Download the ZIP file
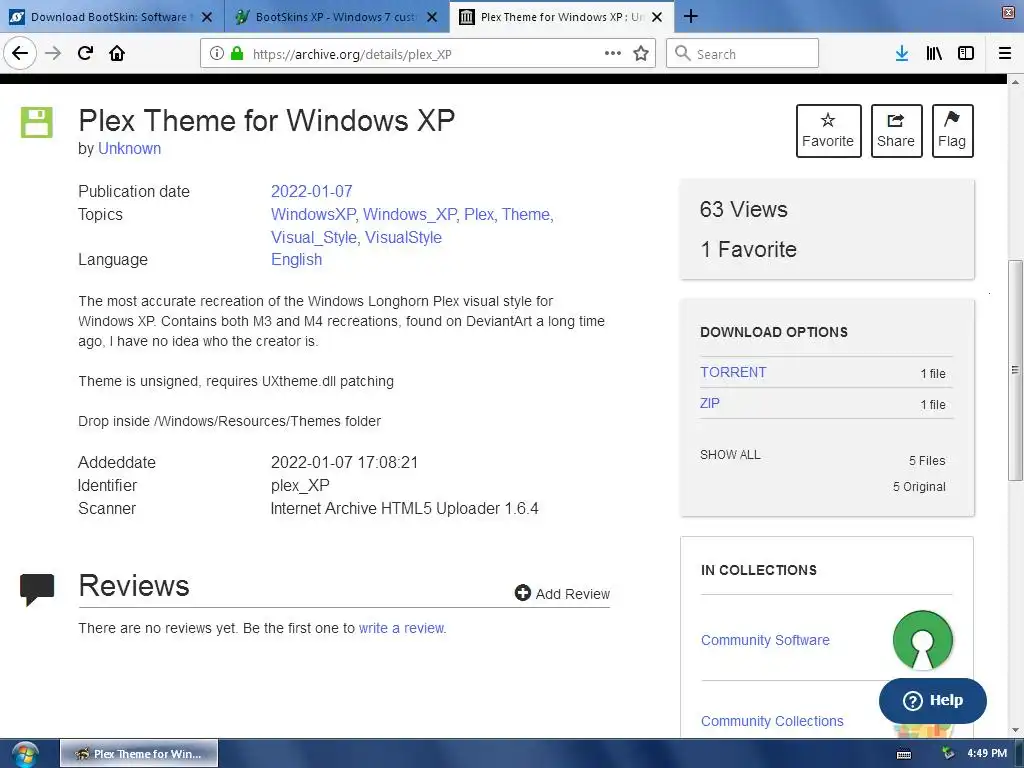 pos(710,403)
